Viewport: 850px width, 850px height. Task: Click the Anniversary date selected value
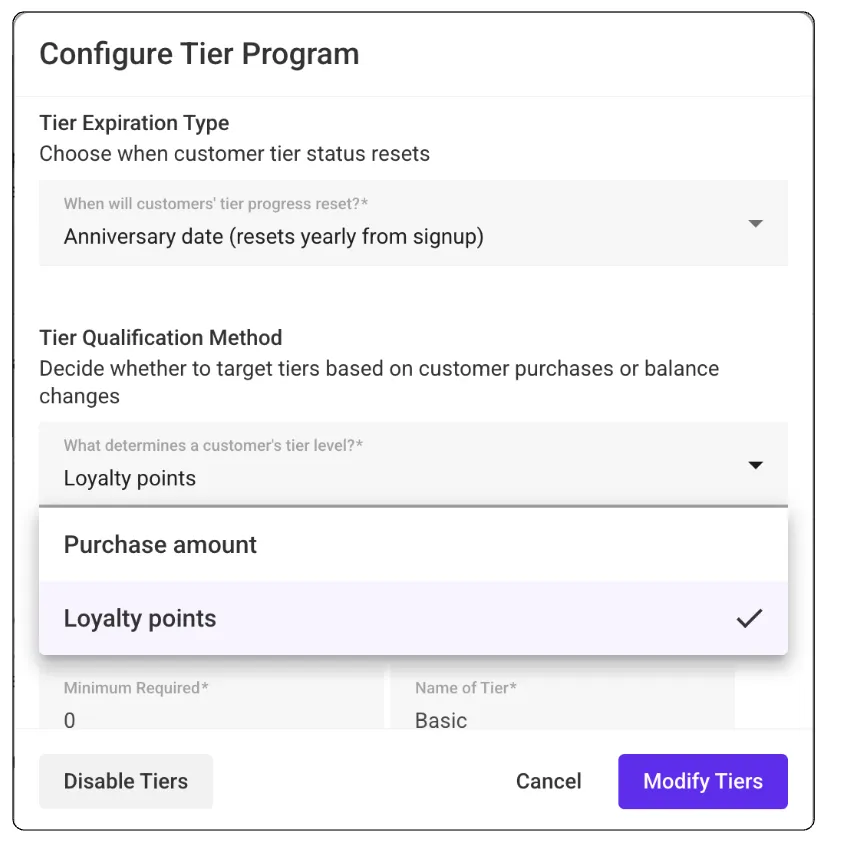pos(273,237)
